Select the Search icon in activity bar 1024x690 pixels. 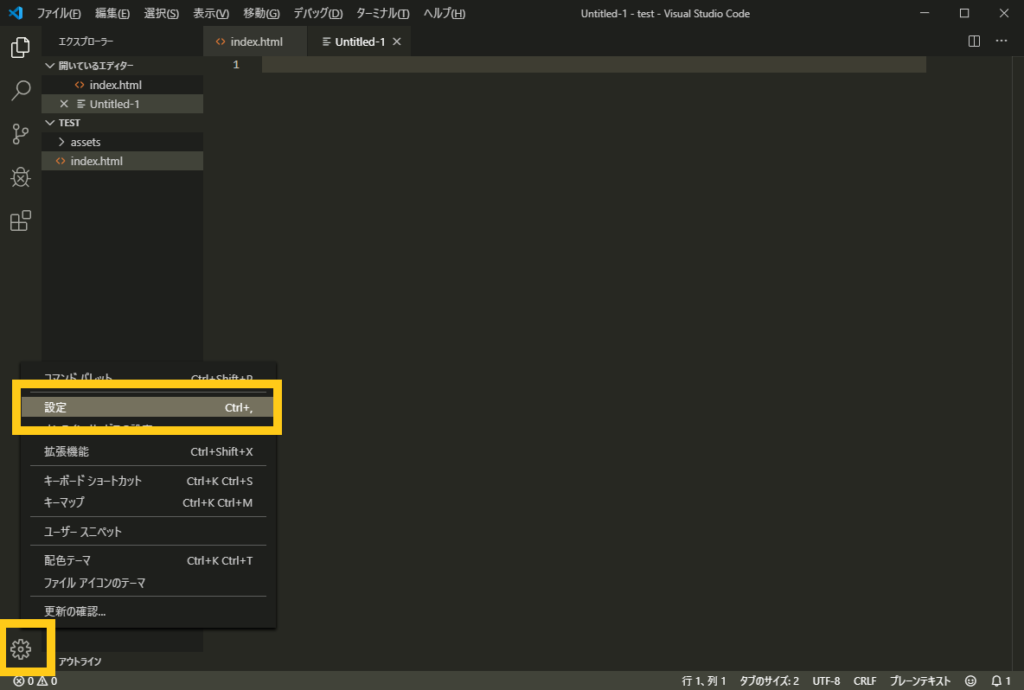coord(20,90)
